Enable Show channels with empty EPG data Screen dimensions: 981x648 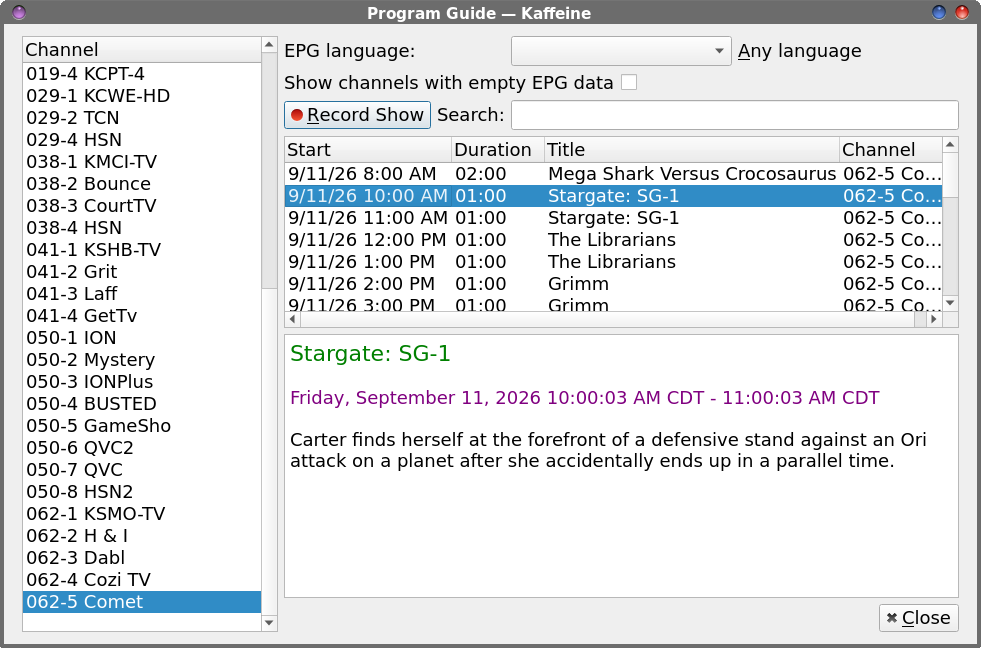629,83
